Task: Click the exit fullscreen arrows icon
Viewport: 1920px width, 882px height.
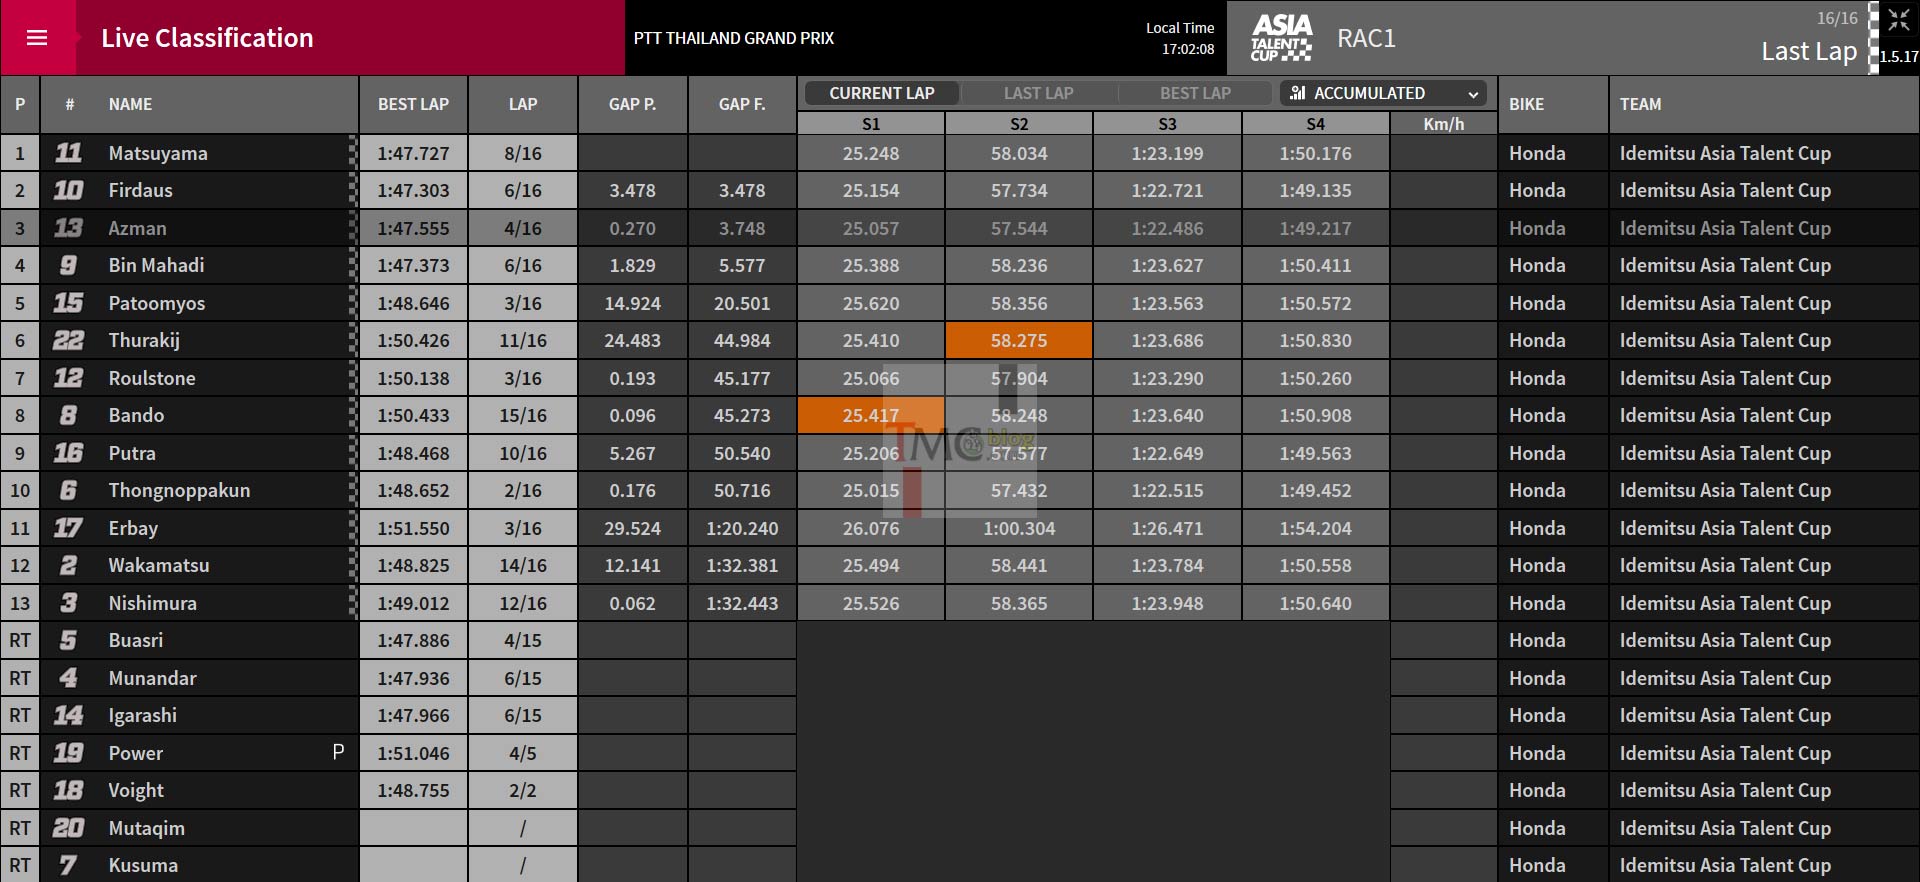Action: tap(1899, 20)
